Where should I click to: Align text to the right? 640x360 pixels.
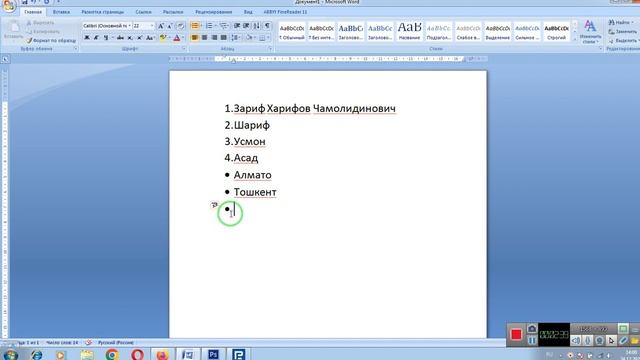click(x=214, y=38)
